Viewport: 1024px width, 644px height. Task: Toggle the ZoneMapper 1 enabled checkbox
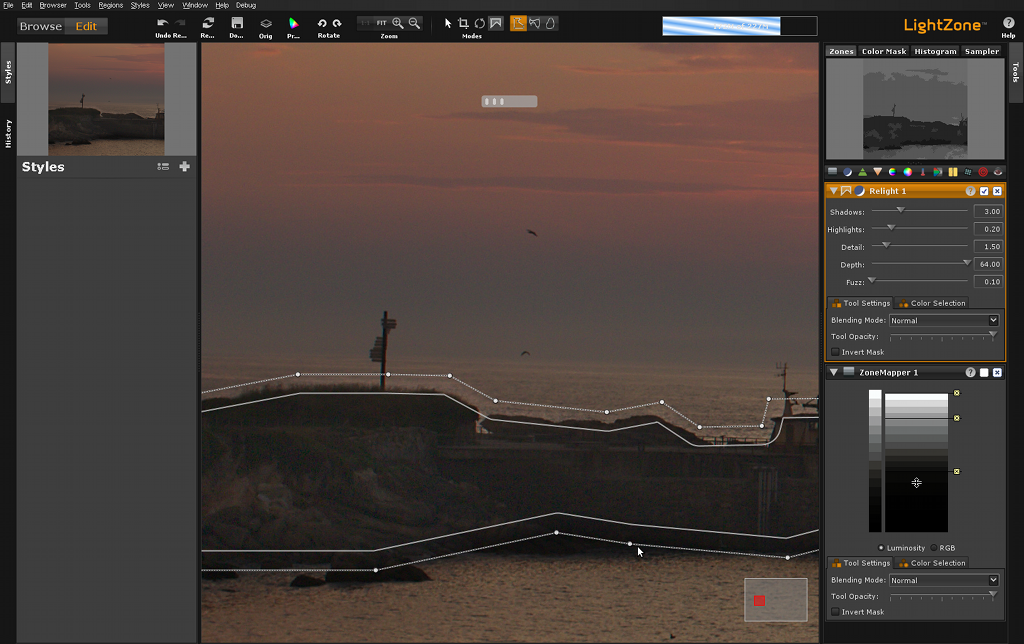coord(984,372)
